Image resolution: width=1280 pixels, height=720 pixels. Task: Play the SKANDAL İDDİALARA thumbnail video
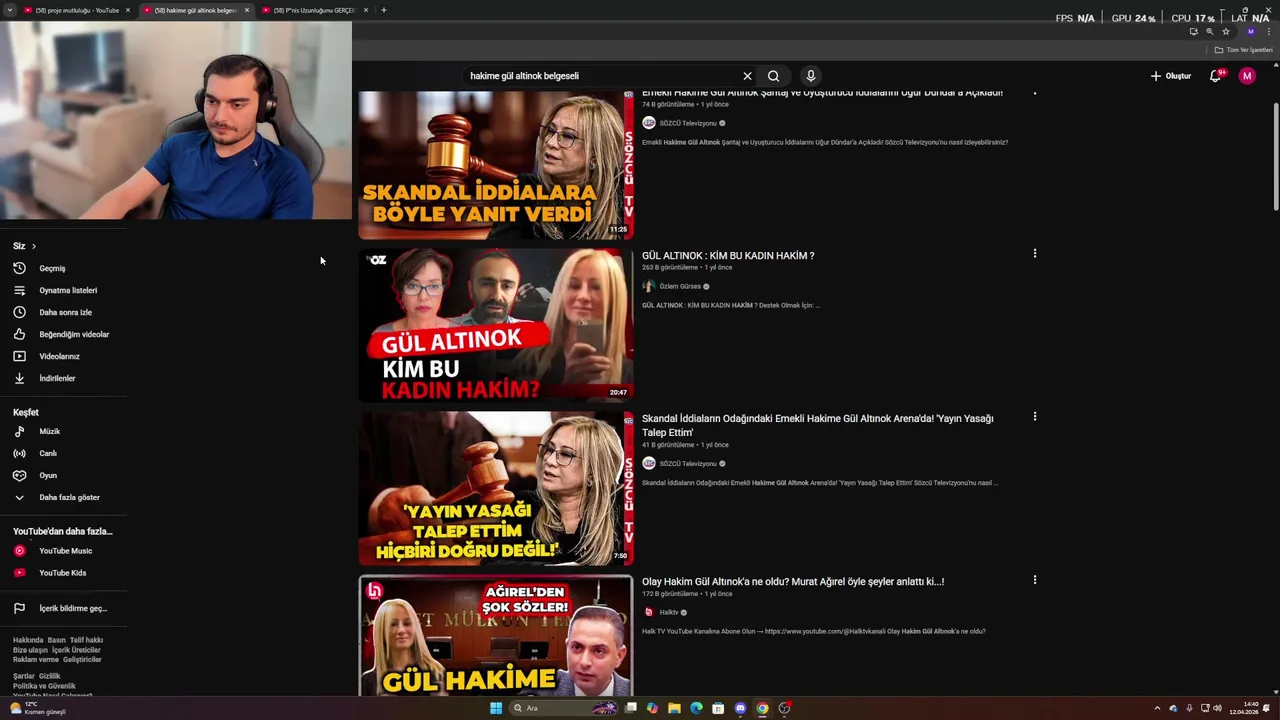(496, 165)
